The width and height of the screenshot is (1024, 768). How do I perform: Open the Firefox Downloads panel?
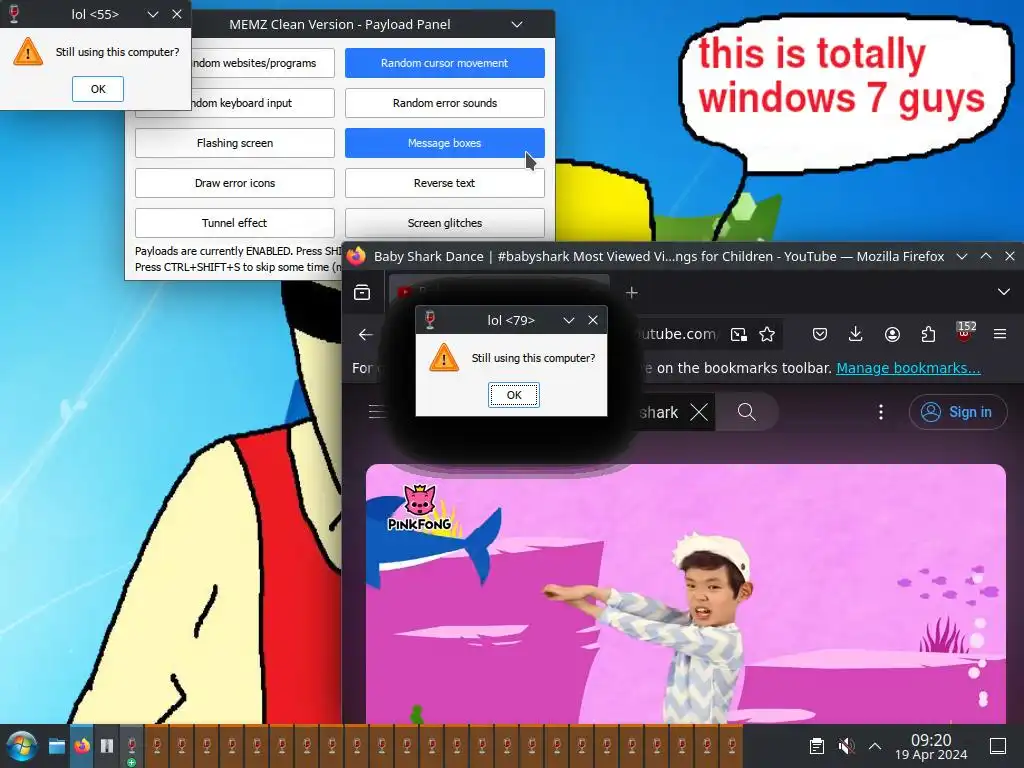pyautogui.click(x=856, y=335)
